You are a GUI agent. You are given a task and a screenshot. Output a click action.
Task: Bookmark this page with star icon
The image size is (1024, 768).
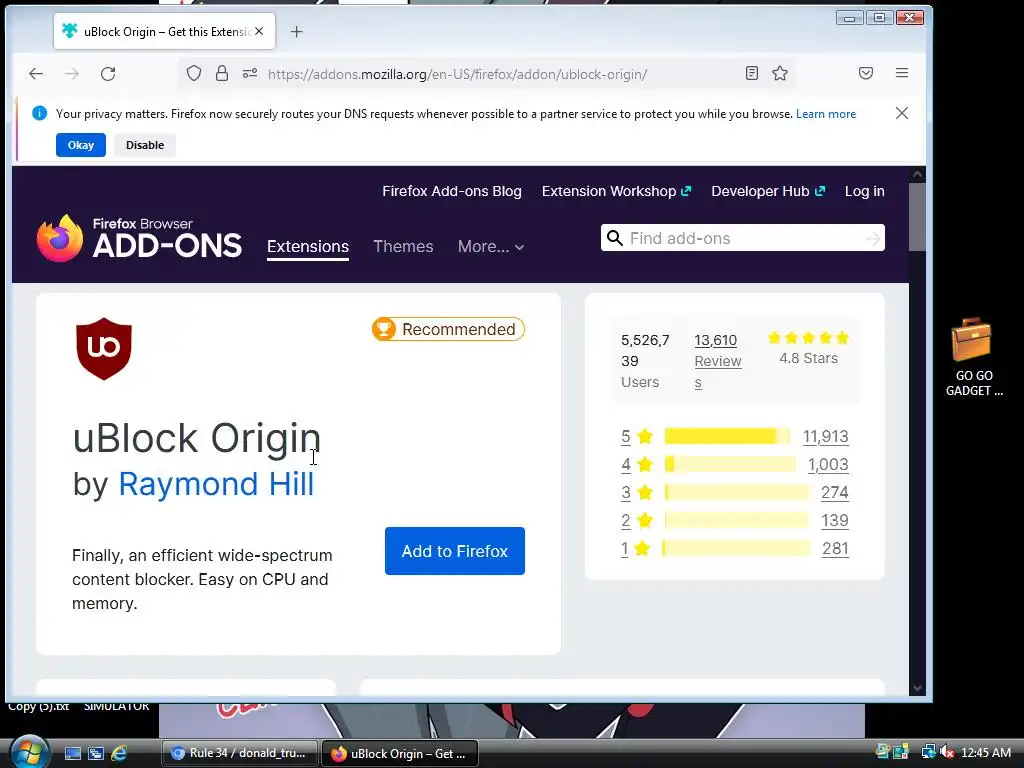780,73
